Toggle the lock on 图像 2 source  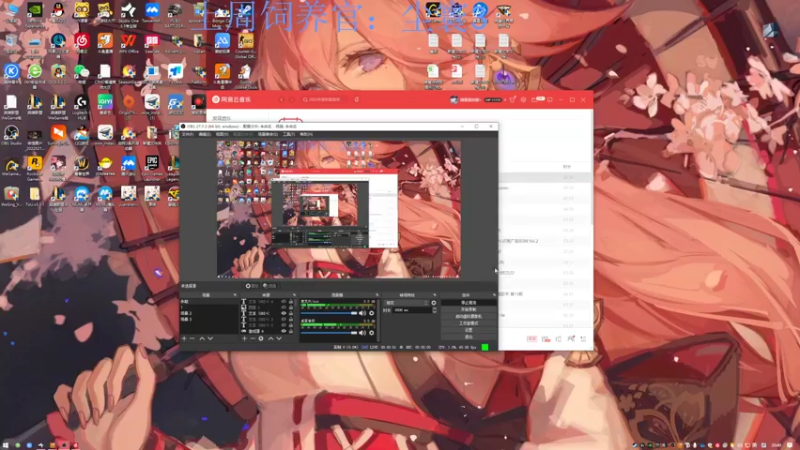[x=291, y=307]
